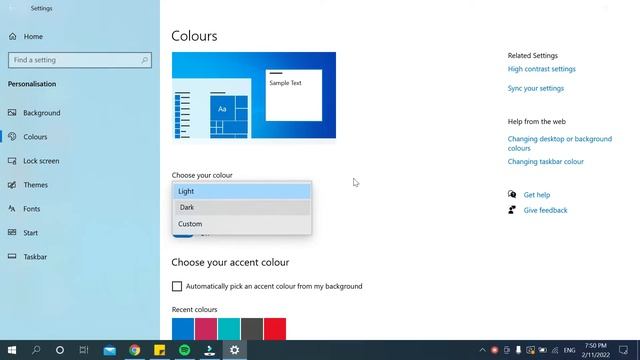
Task: Open Google Chrome from the taskbar
Action: 135,350
